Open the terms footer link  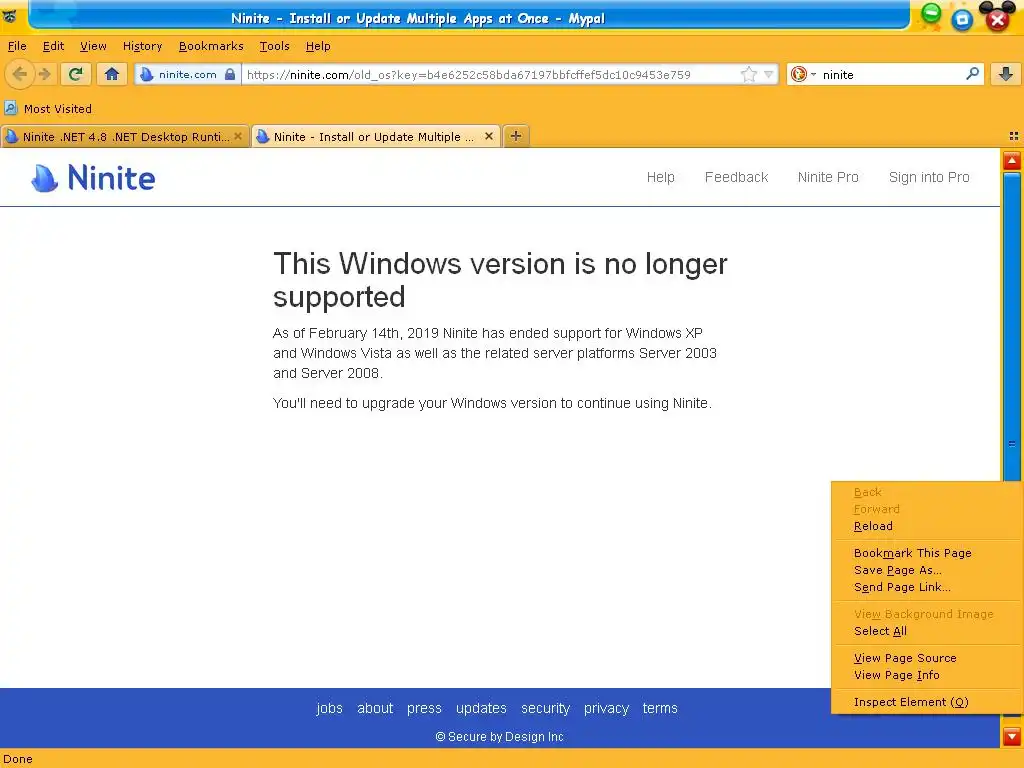click(660, 708)
